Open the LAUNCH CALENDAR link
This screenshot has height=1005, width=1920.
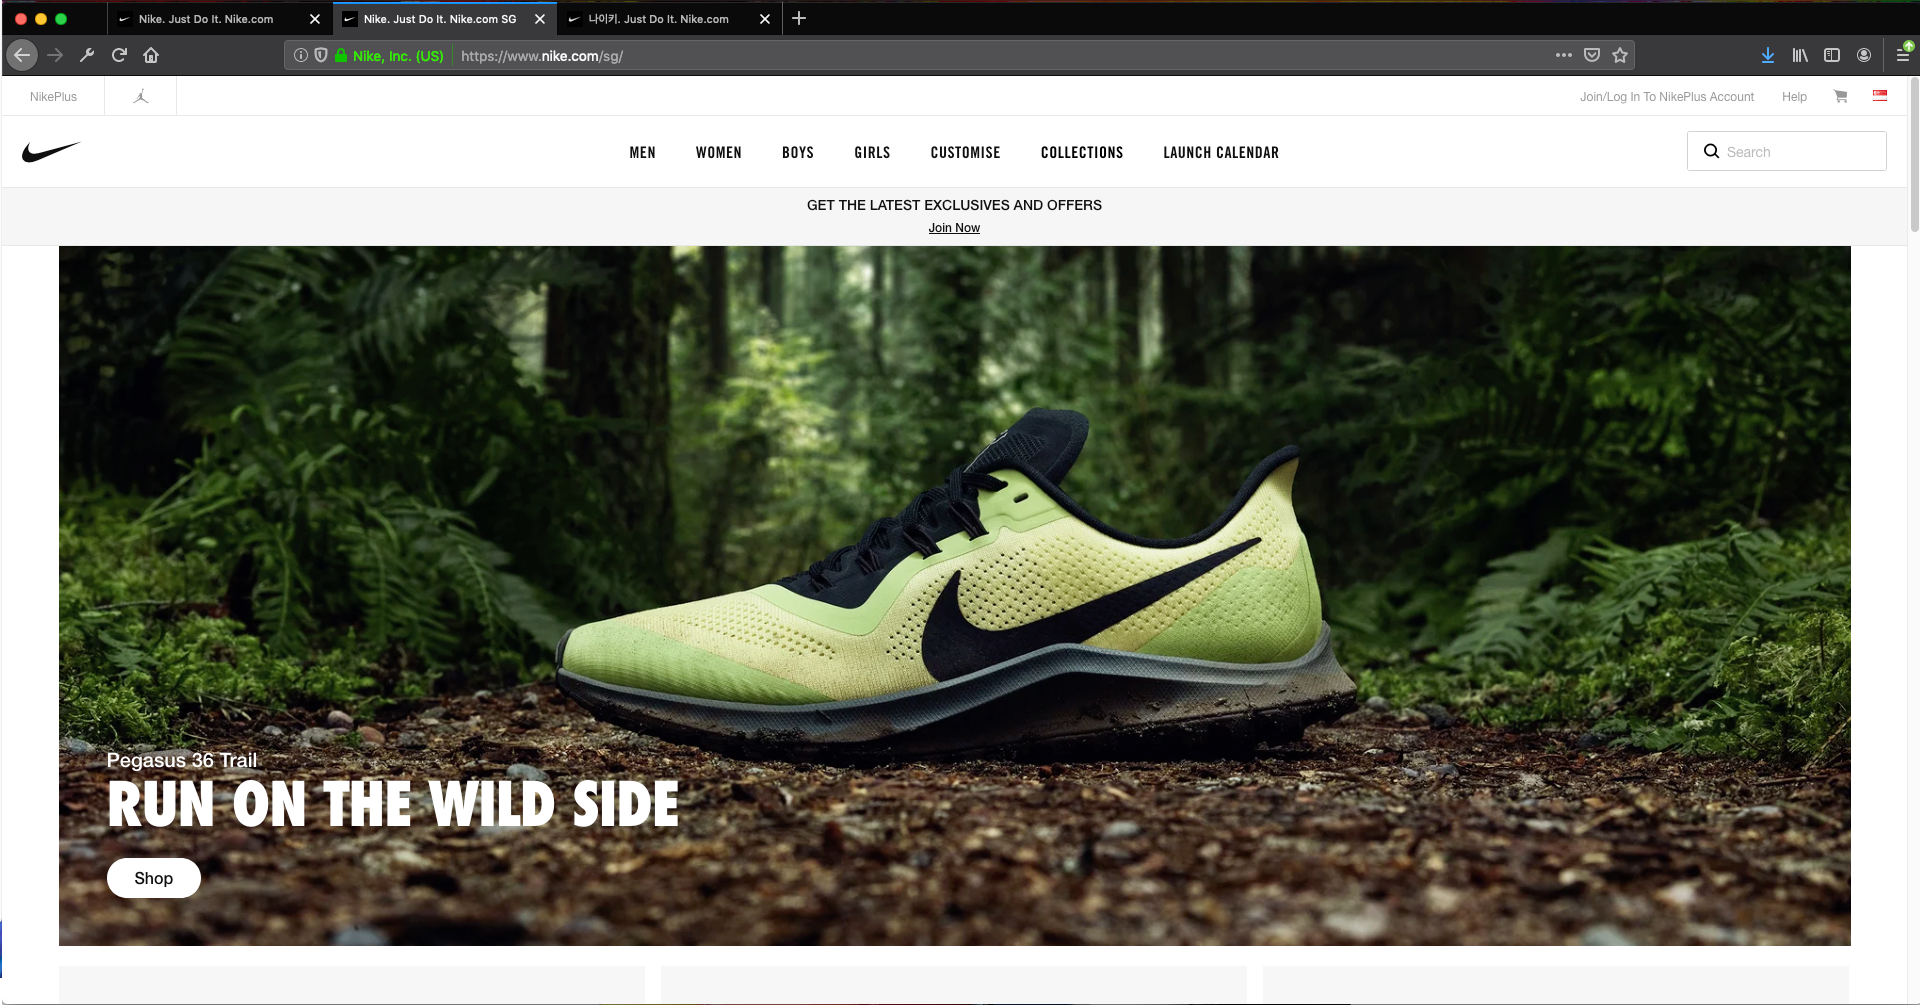point(1221,152)
